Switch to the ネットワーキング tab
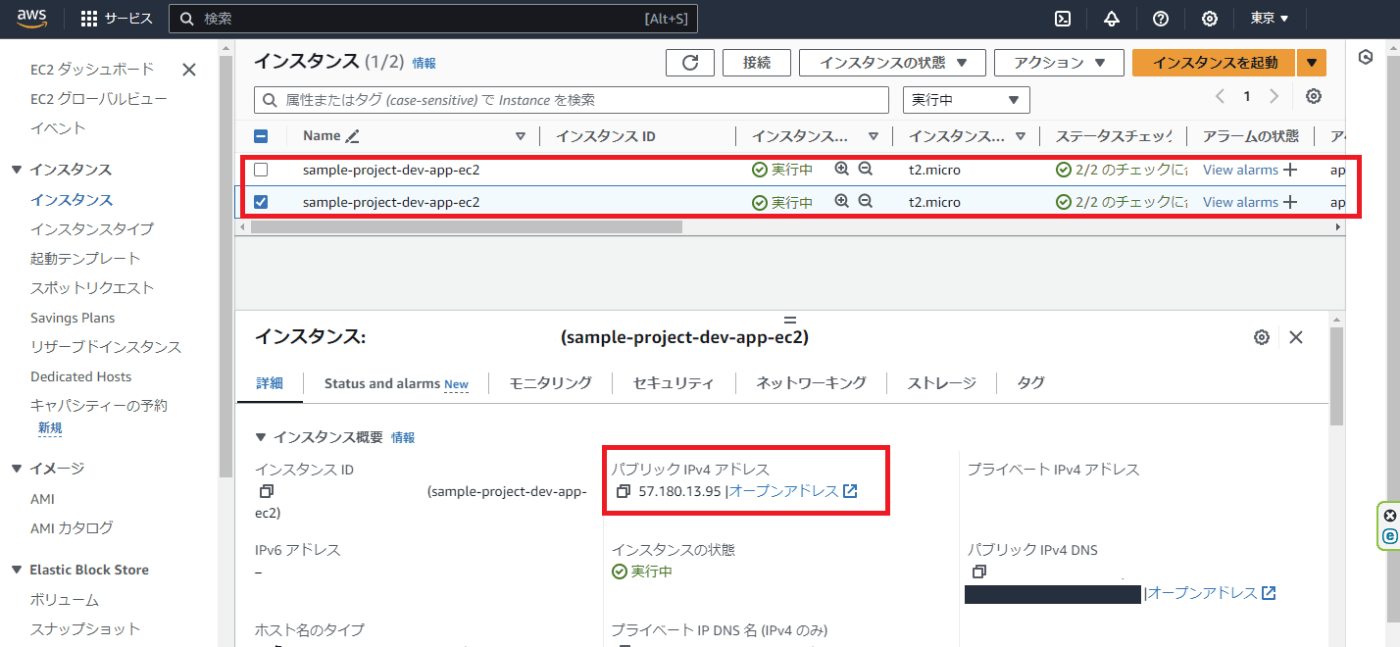The height and width of the screenshot is (647, 1400). pos(811,383)
